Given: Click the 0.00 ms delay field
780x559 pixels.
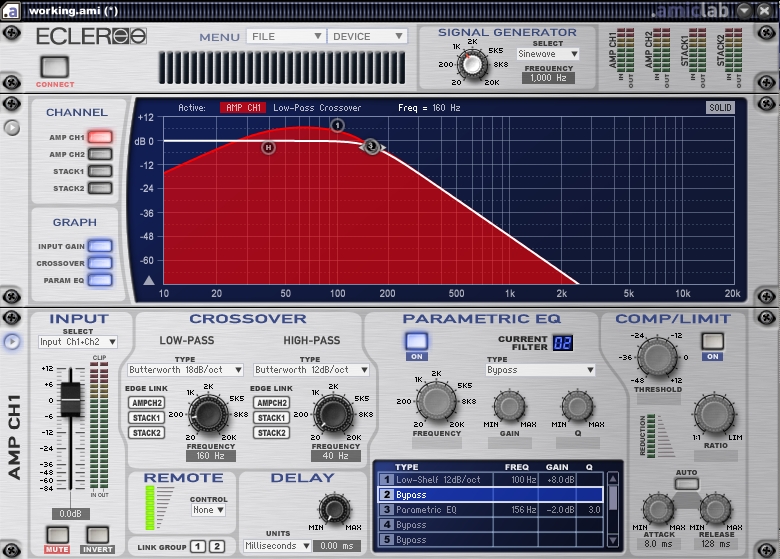Looking at the screenshot, I should click(x=337, y=546).
